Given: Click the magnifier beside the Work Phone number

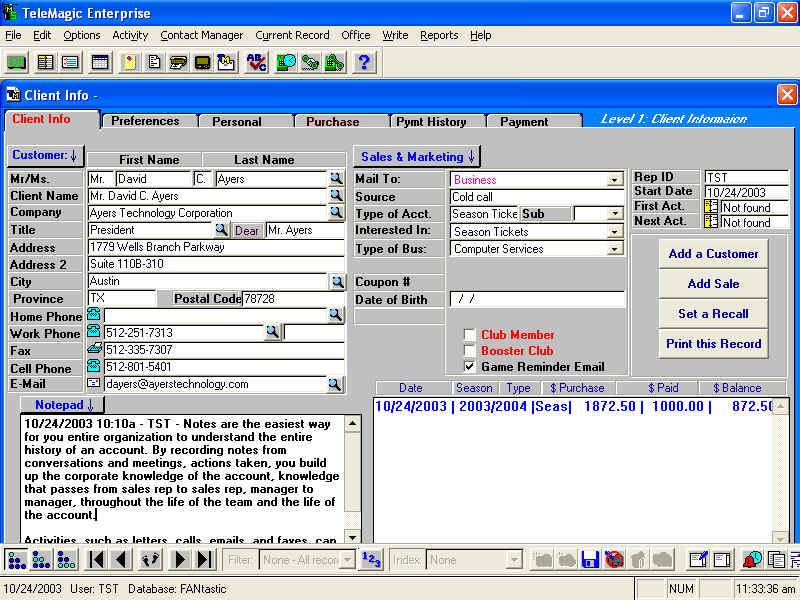Looking at the screenshot, I should [273, 332].
